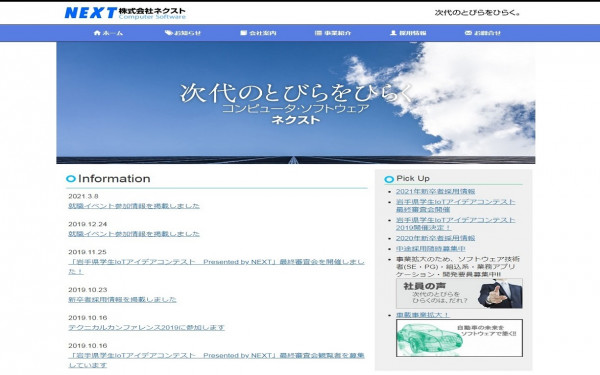The image size is (600, 375).
Task: Open the 採用情報 menu item
Action: tap(408, 33)
